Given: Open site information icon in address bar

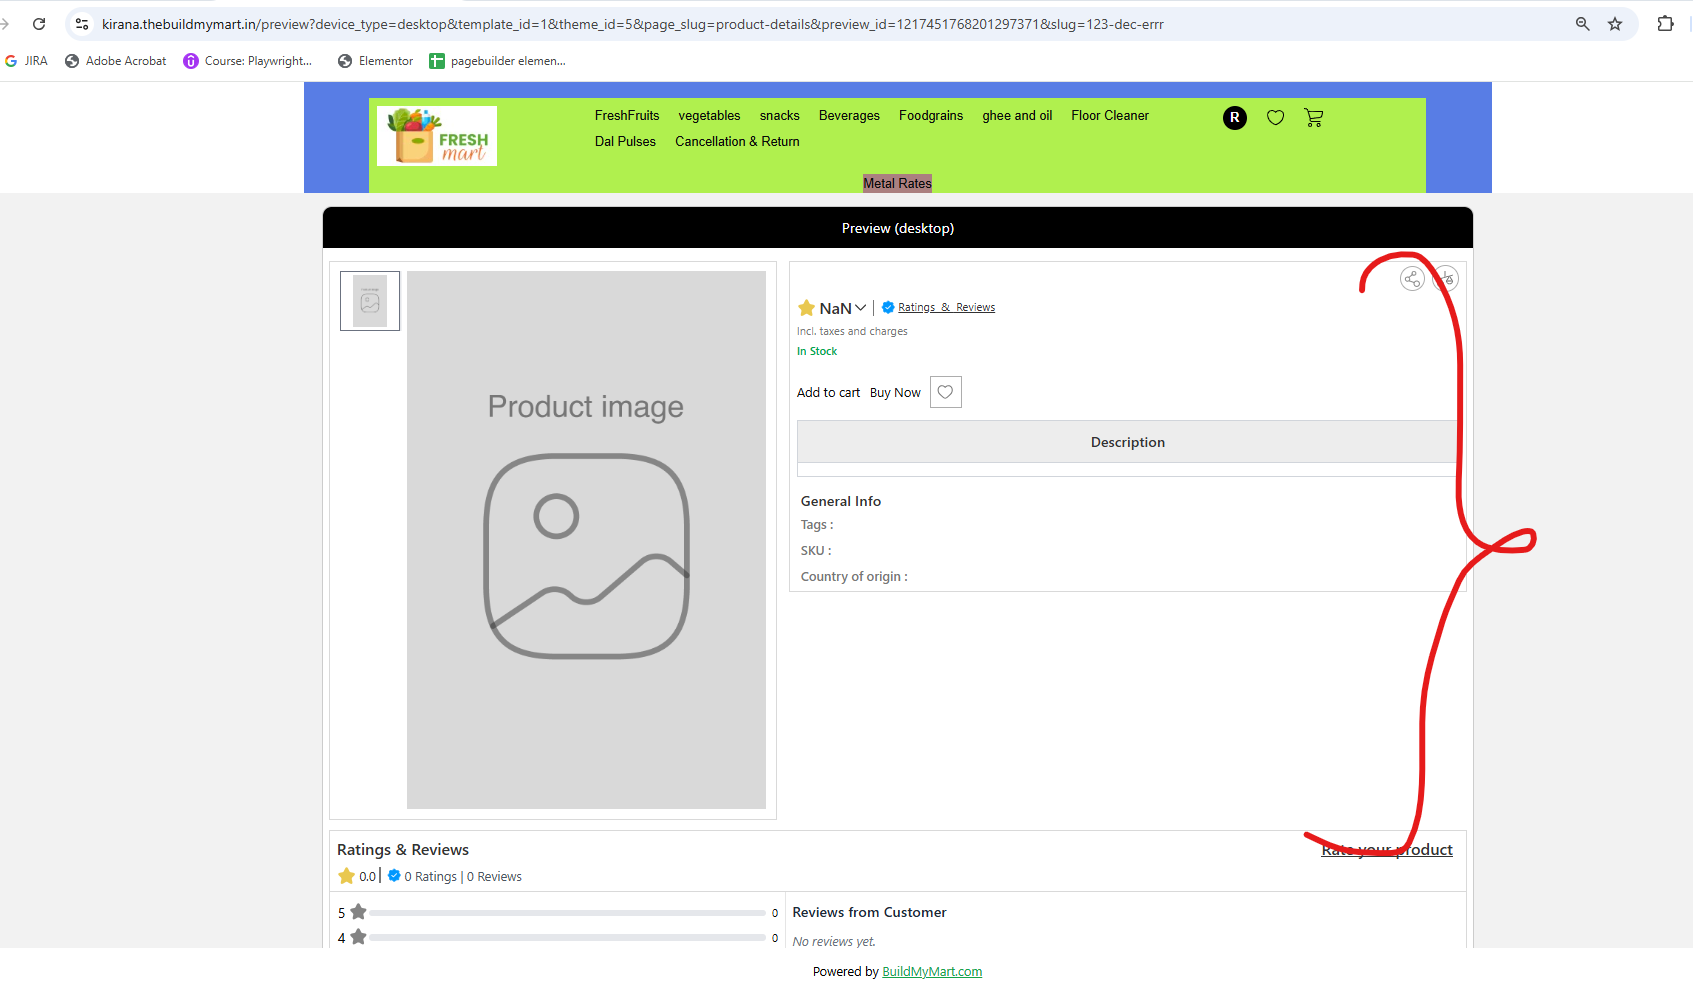Looking at the screenshot, I should pyautogui.click(x=82, y=24).
